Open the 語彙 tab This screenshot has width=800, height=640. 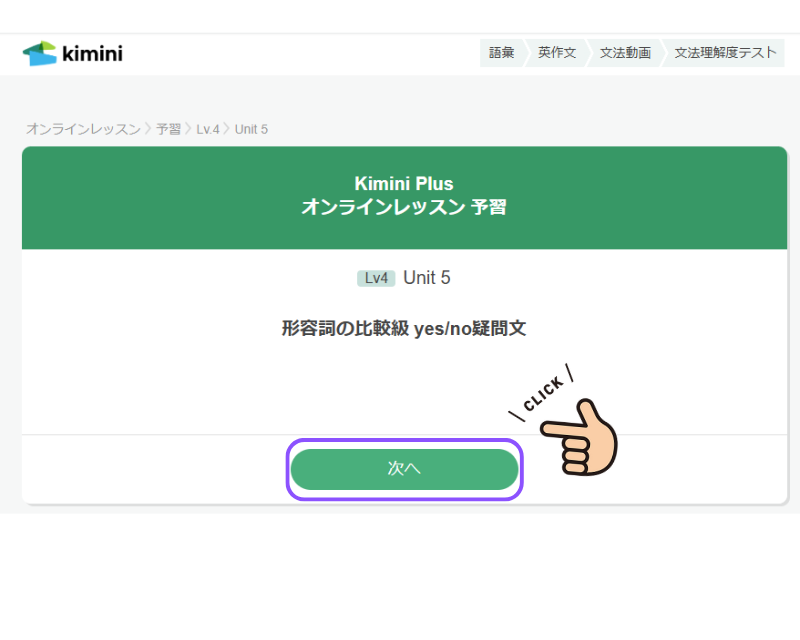pos(502,53)
